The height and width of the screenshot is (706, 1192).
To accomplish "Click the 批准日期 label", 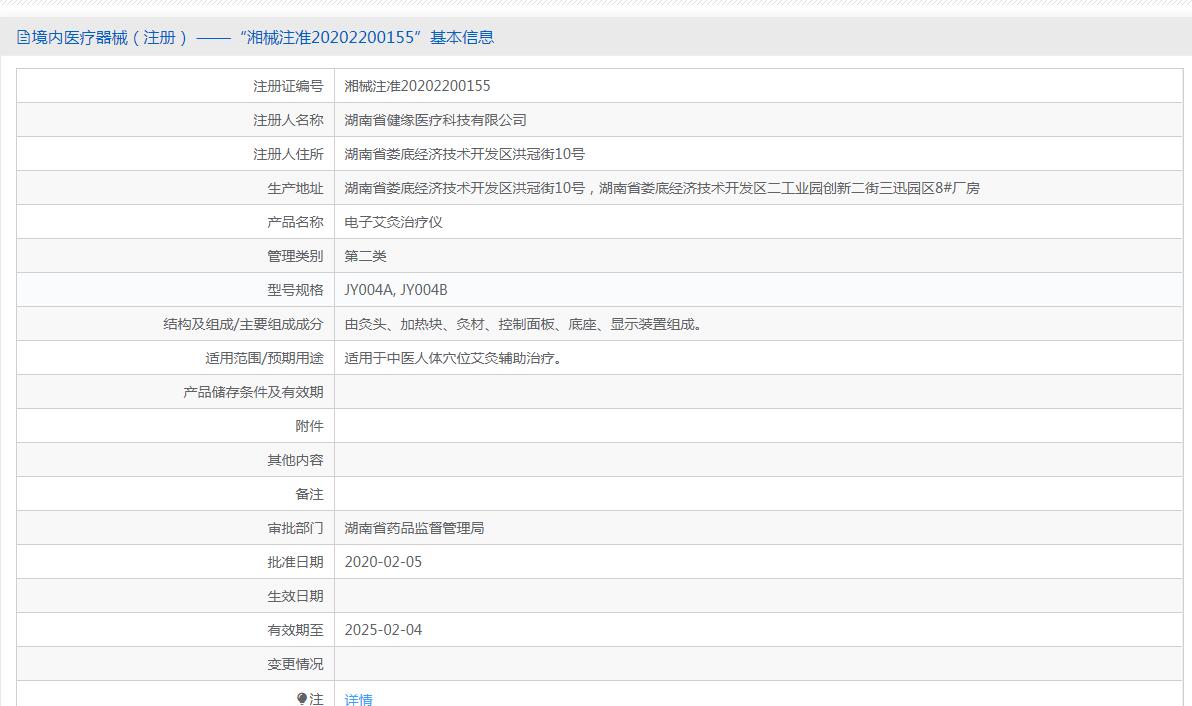I will pos(295,562).
